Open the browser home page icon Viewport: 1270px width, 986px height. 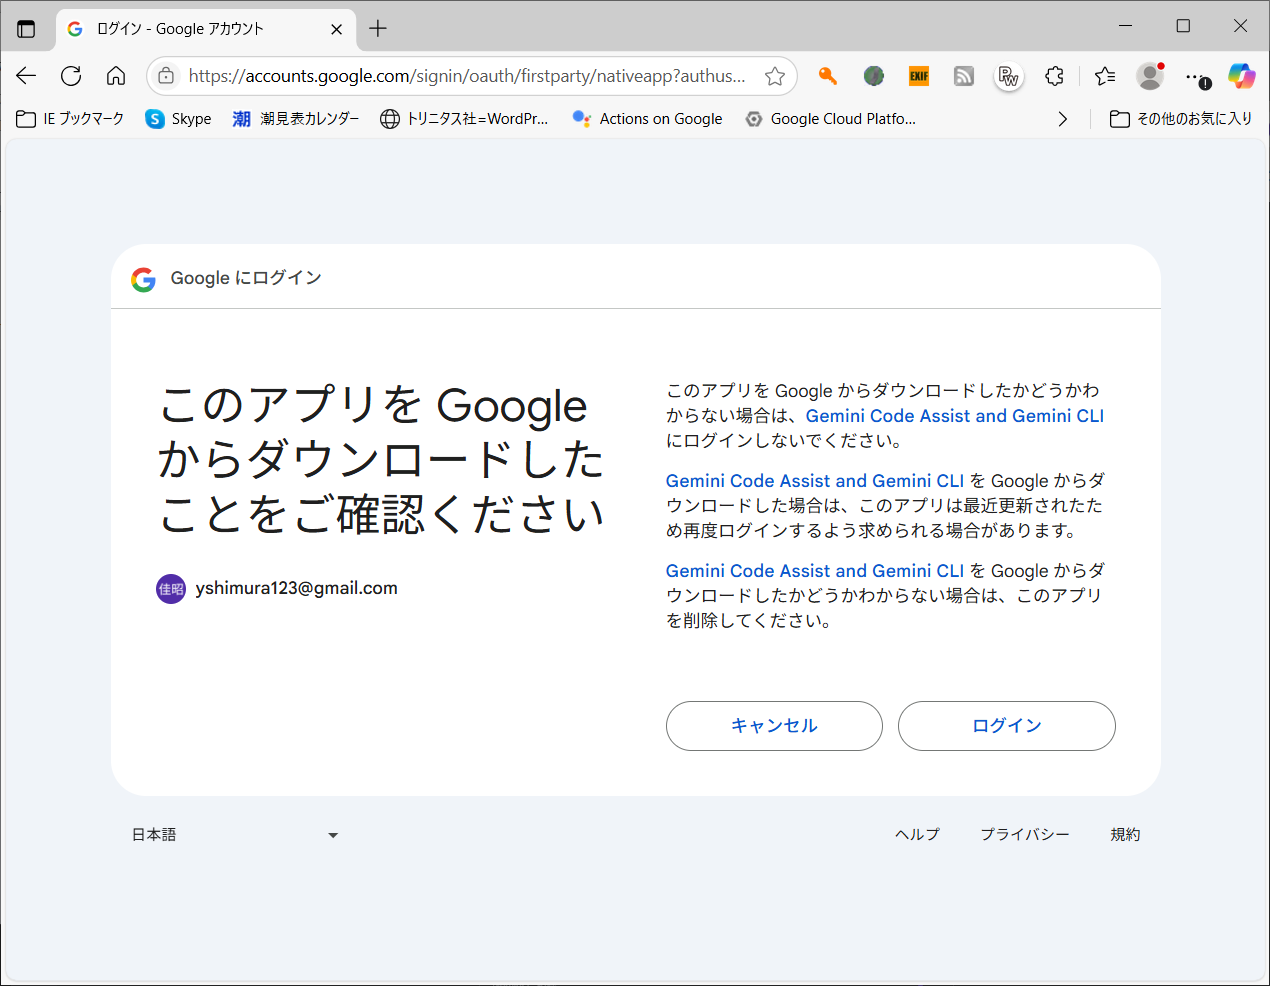[x=116, y=76]
